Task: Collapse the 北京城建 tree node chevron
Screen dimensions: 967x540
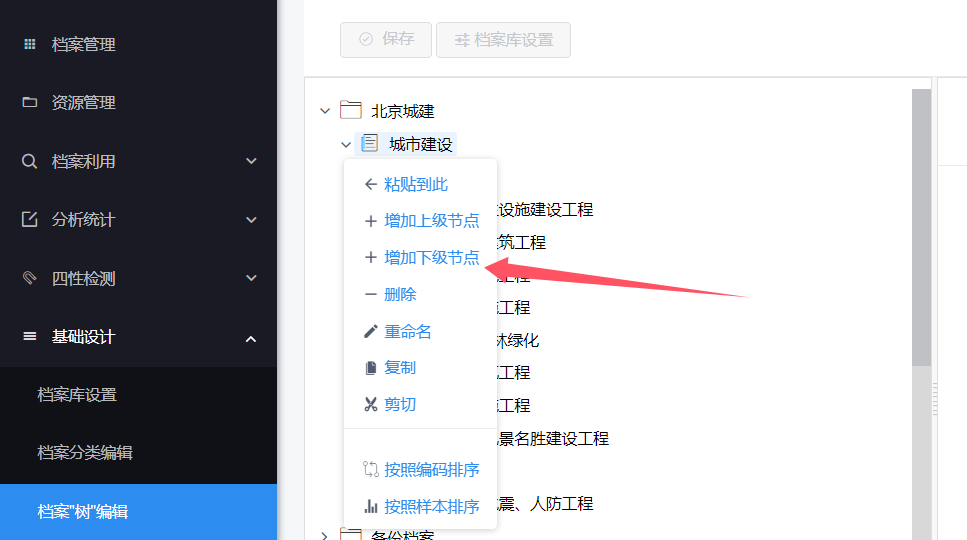Action: tap(325, 111)
